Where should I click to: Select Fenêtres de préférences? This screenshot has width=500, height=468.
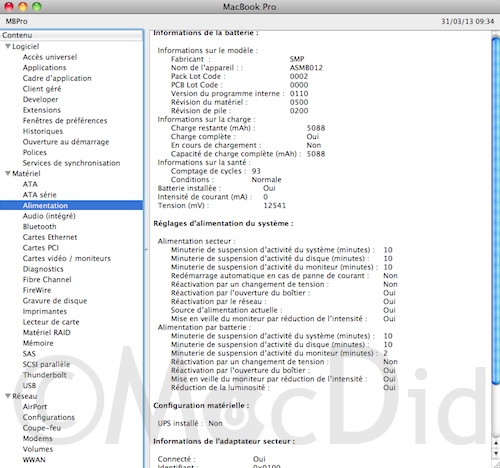pyautogui.click(x=65, y=121)
